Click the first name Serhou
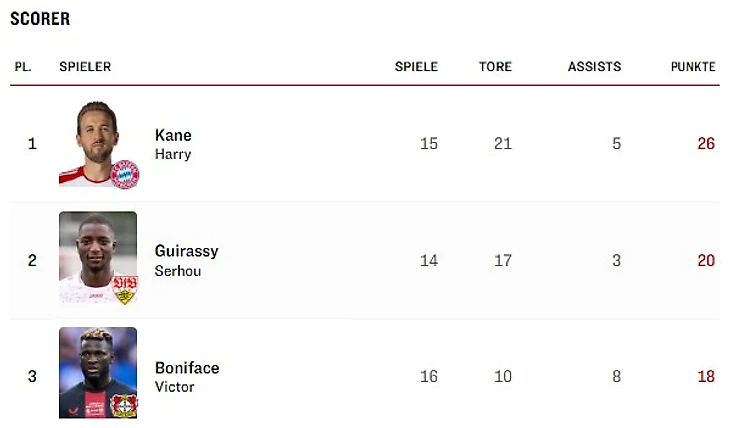 178,271
